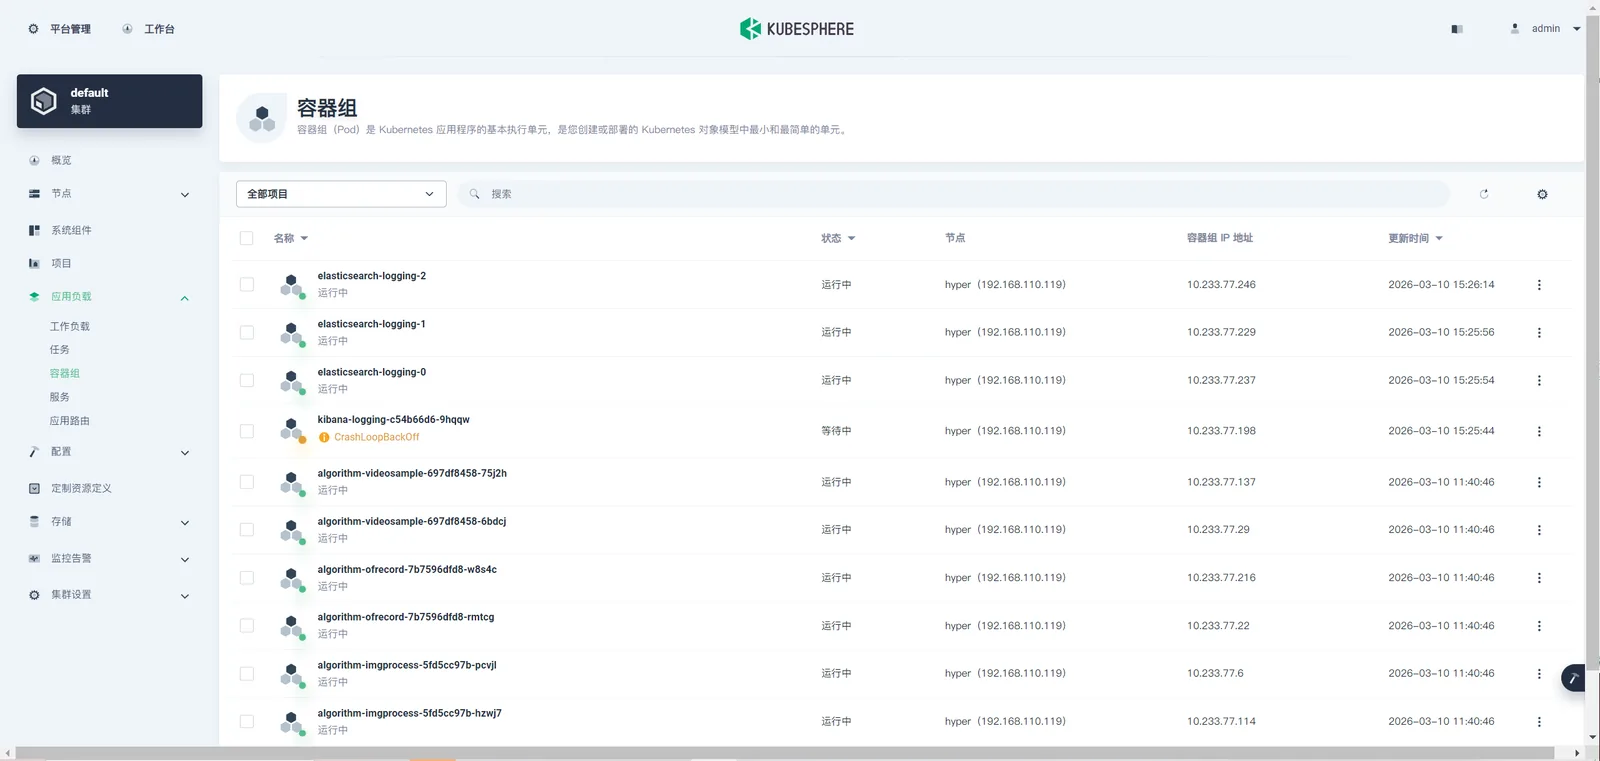Image resolution: width=1600 pixels, height=761 pixels.
Task: Check the algorithm-imgprocess-5fd5cc97b-pcvjl checkbox
Action: tap(247, 674)
